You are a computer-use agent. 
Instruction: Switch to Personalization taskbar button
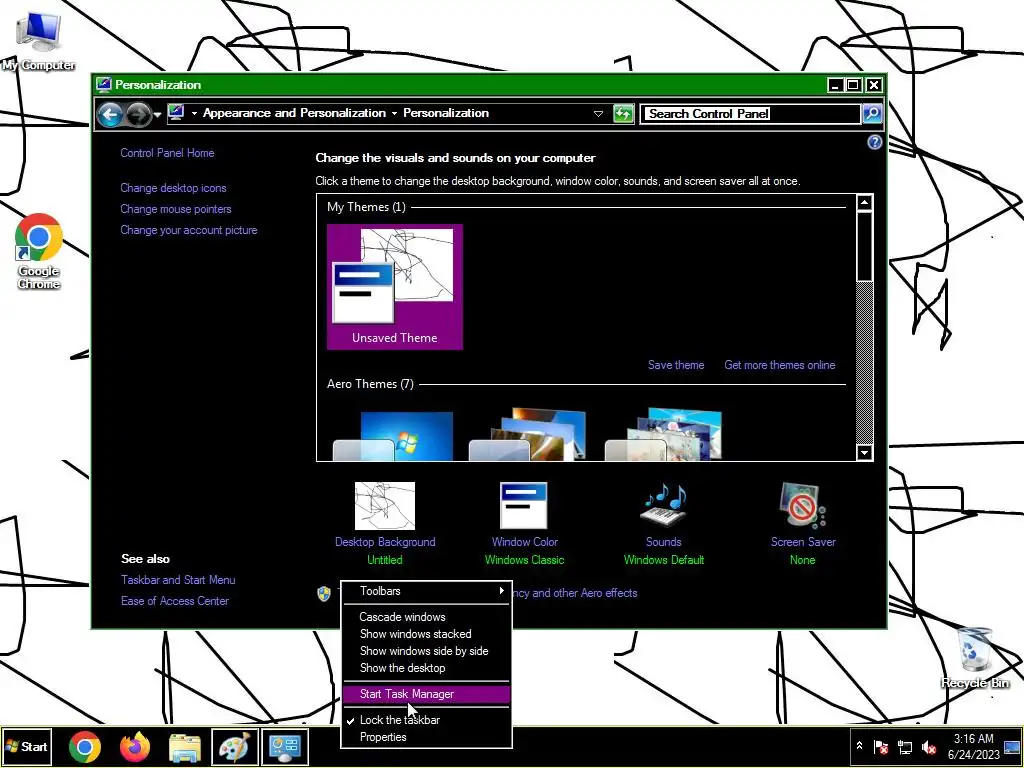285,746
